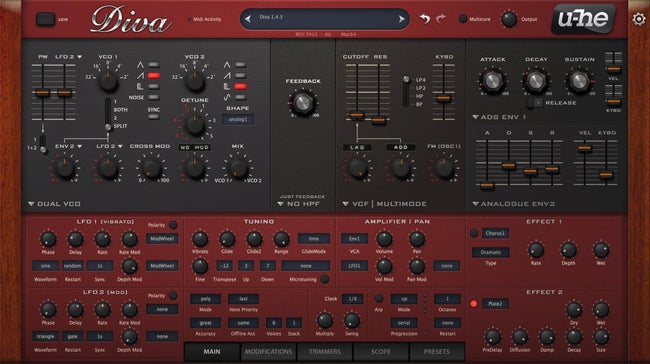Enable VCO 2 triangle waveform switch

tap(240, 65)
